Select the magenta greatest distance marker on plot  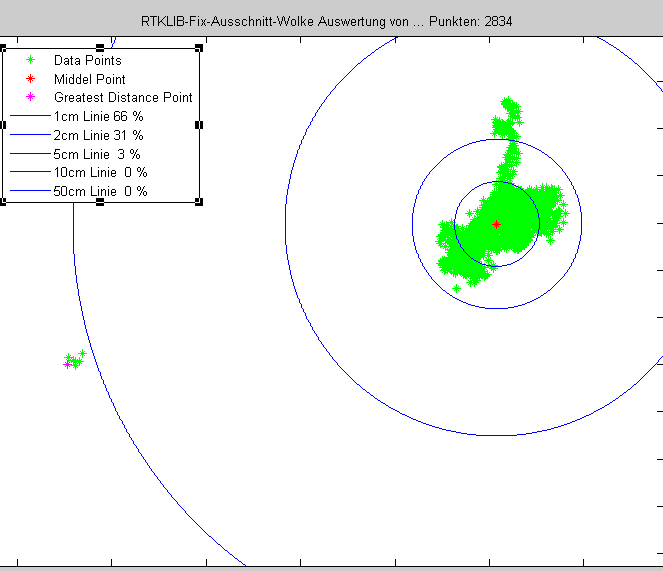pyautogui.click(x=67, y=364)
